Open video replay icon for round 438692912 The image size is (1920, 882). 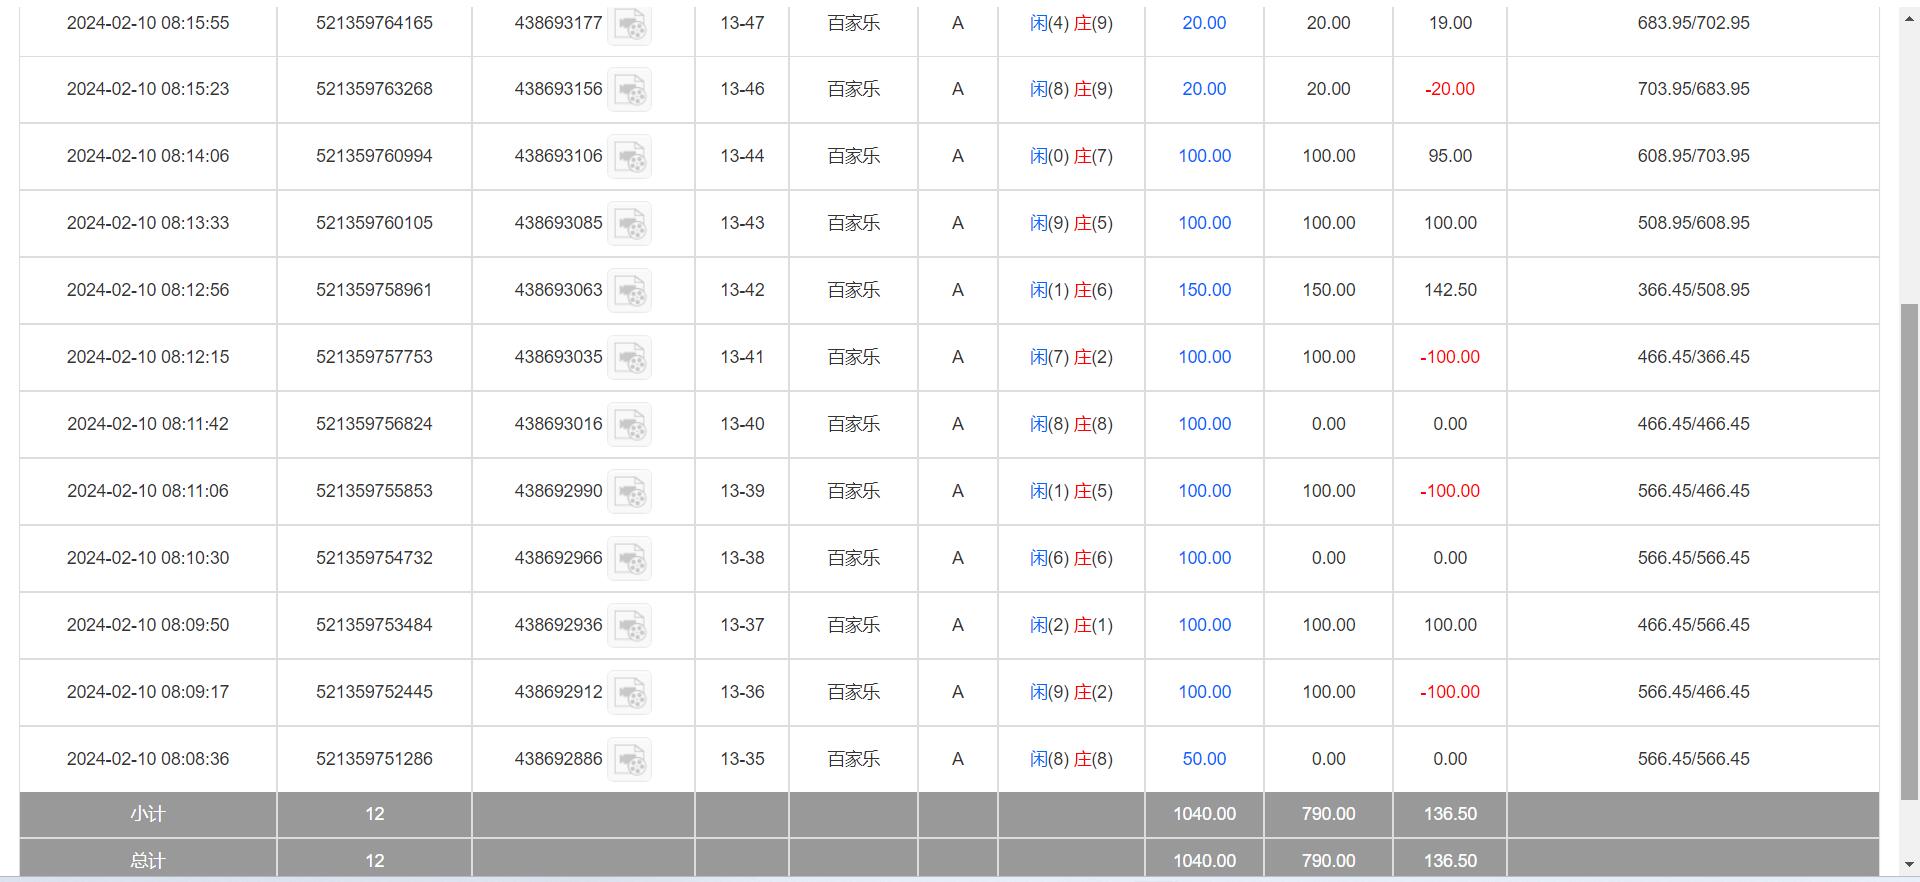point(630,693)
